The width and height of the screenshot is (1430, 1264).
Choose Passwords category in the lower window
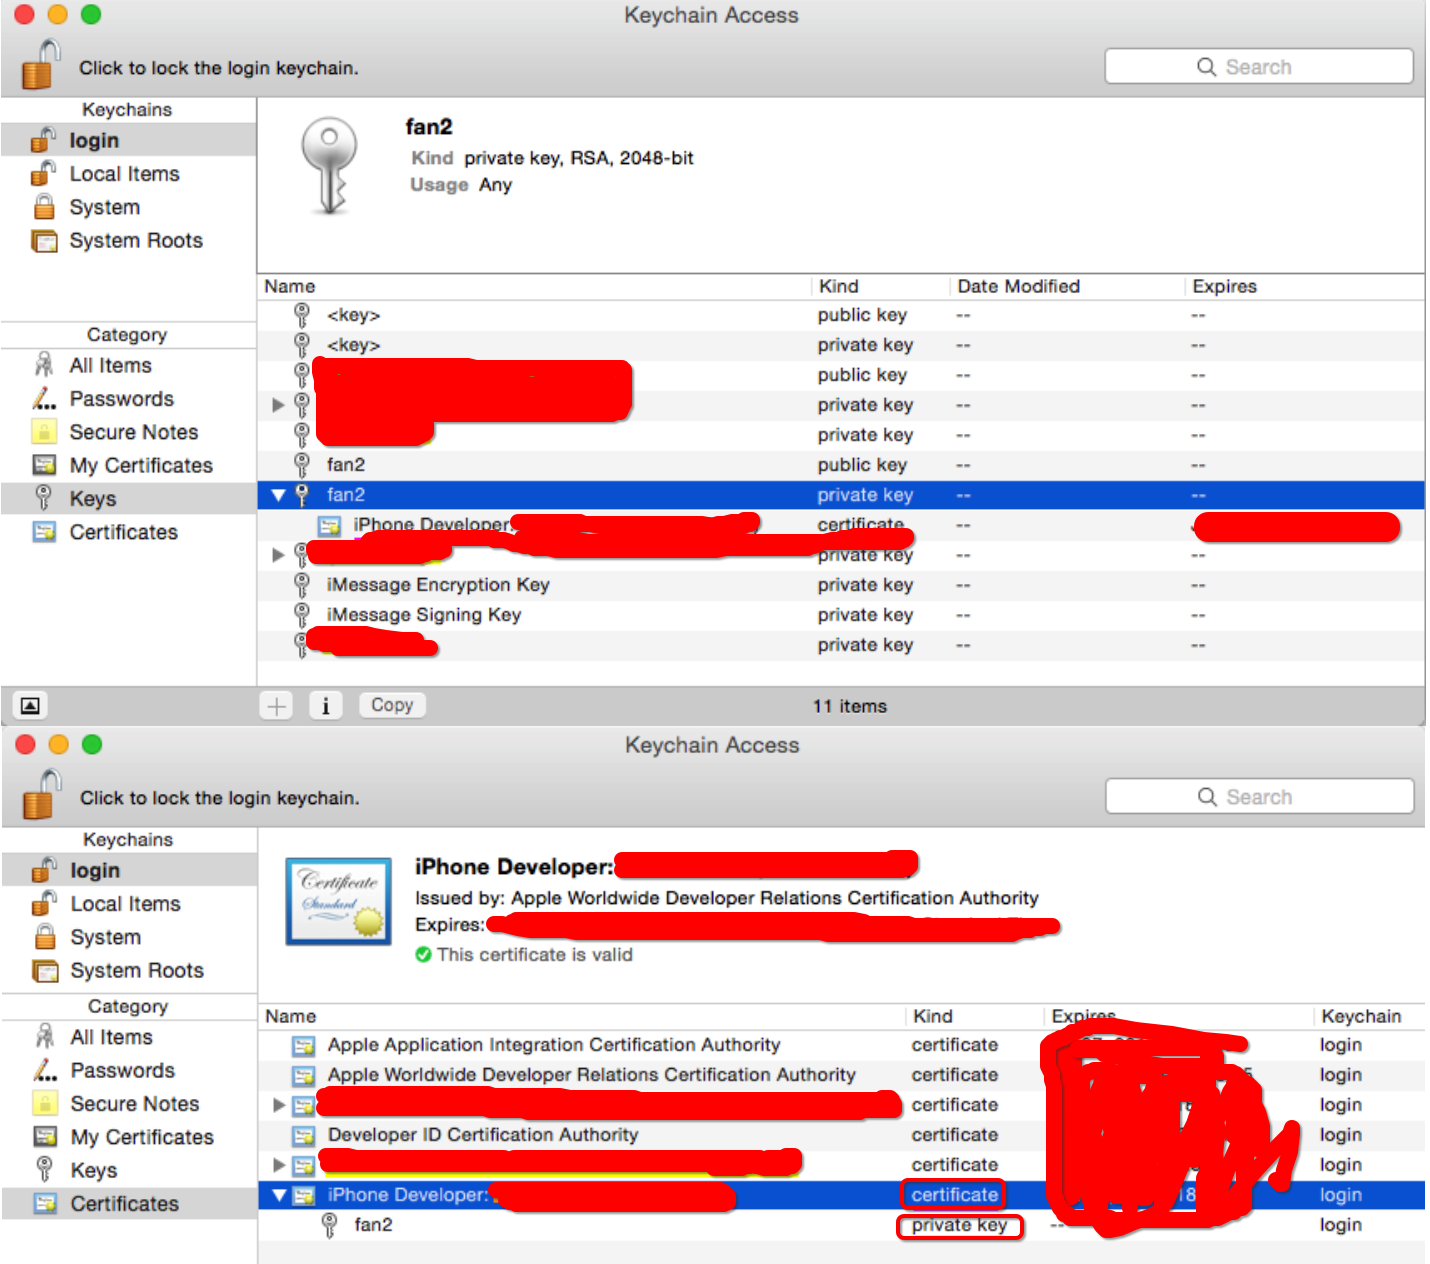point(130,1070)
